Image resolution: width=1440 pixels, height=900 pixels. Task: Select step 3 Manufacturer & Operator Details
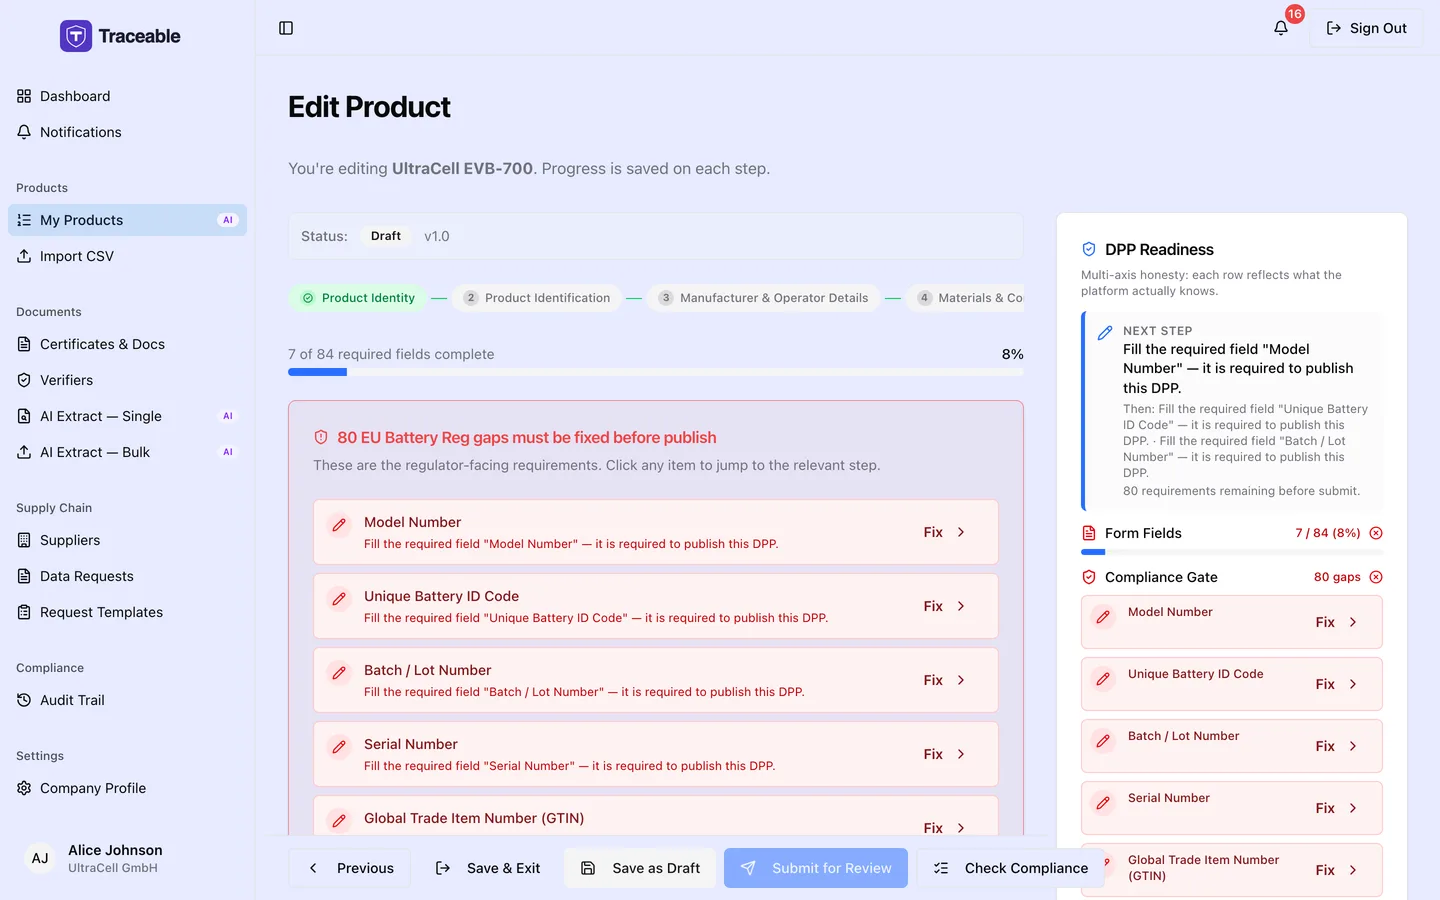[764, 298]
